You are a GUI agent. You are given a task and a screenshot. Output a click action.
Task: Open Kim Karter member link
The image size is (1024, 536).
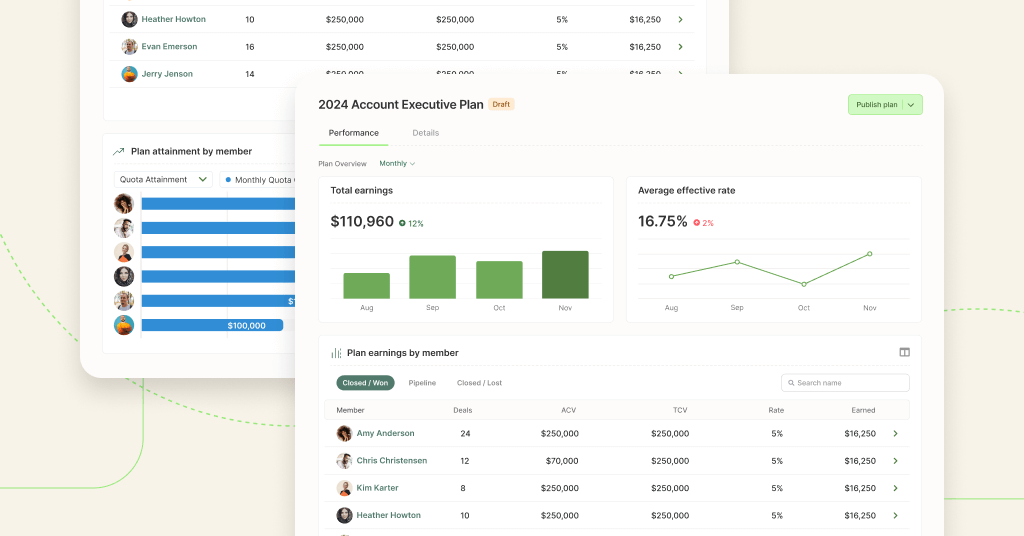(x=377, y=488)
